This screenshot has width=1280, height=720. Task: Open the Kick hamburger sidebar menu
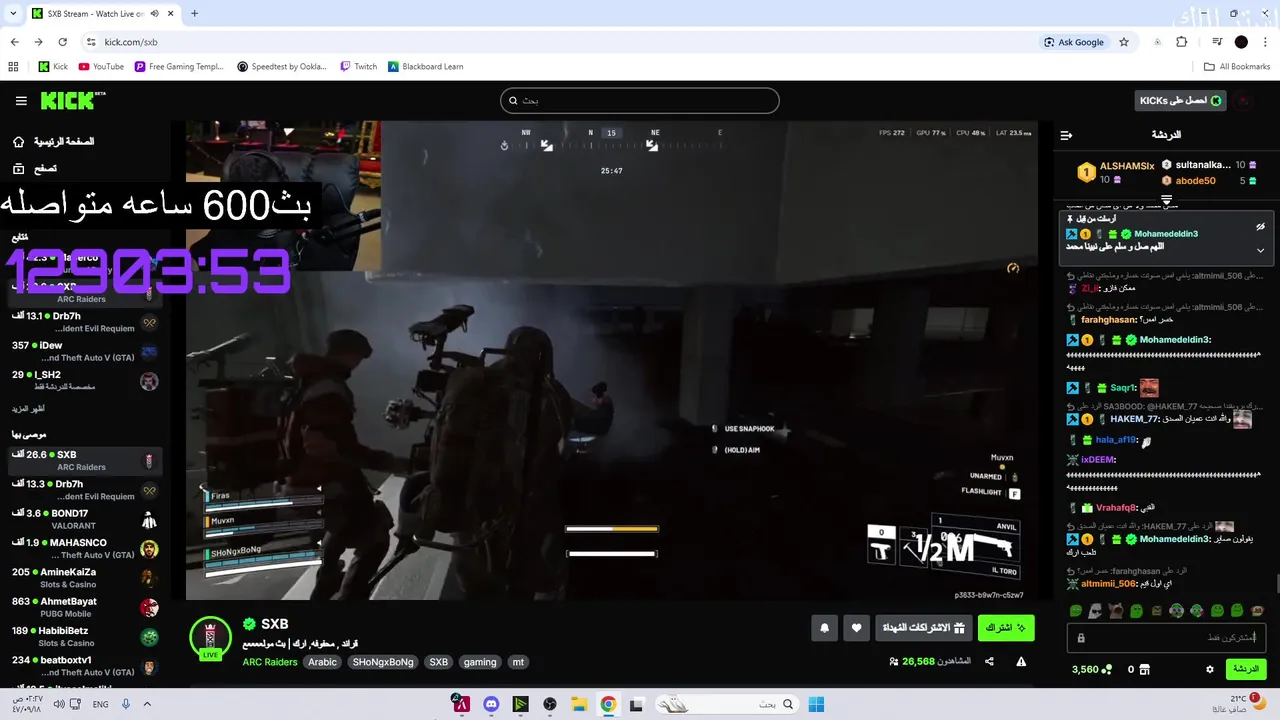[x=21, y=101]
